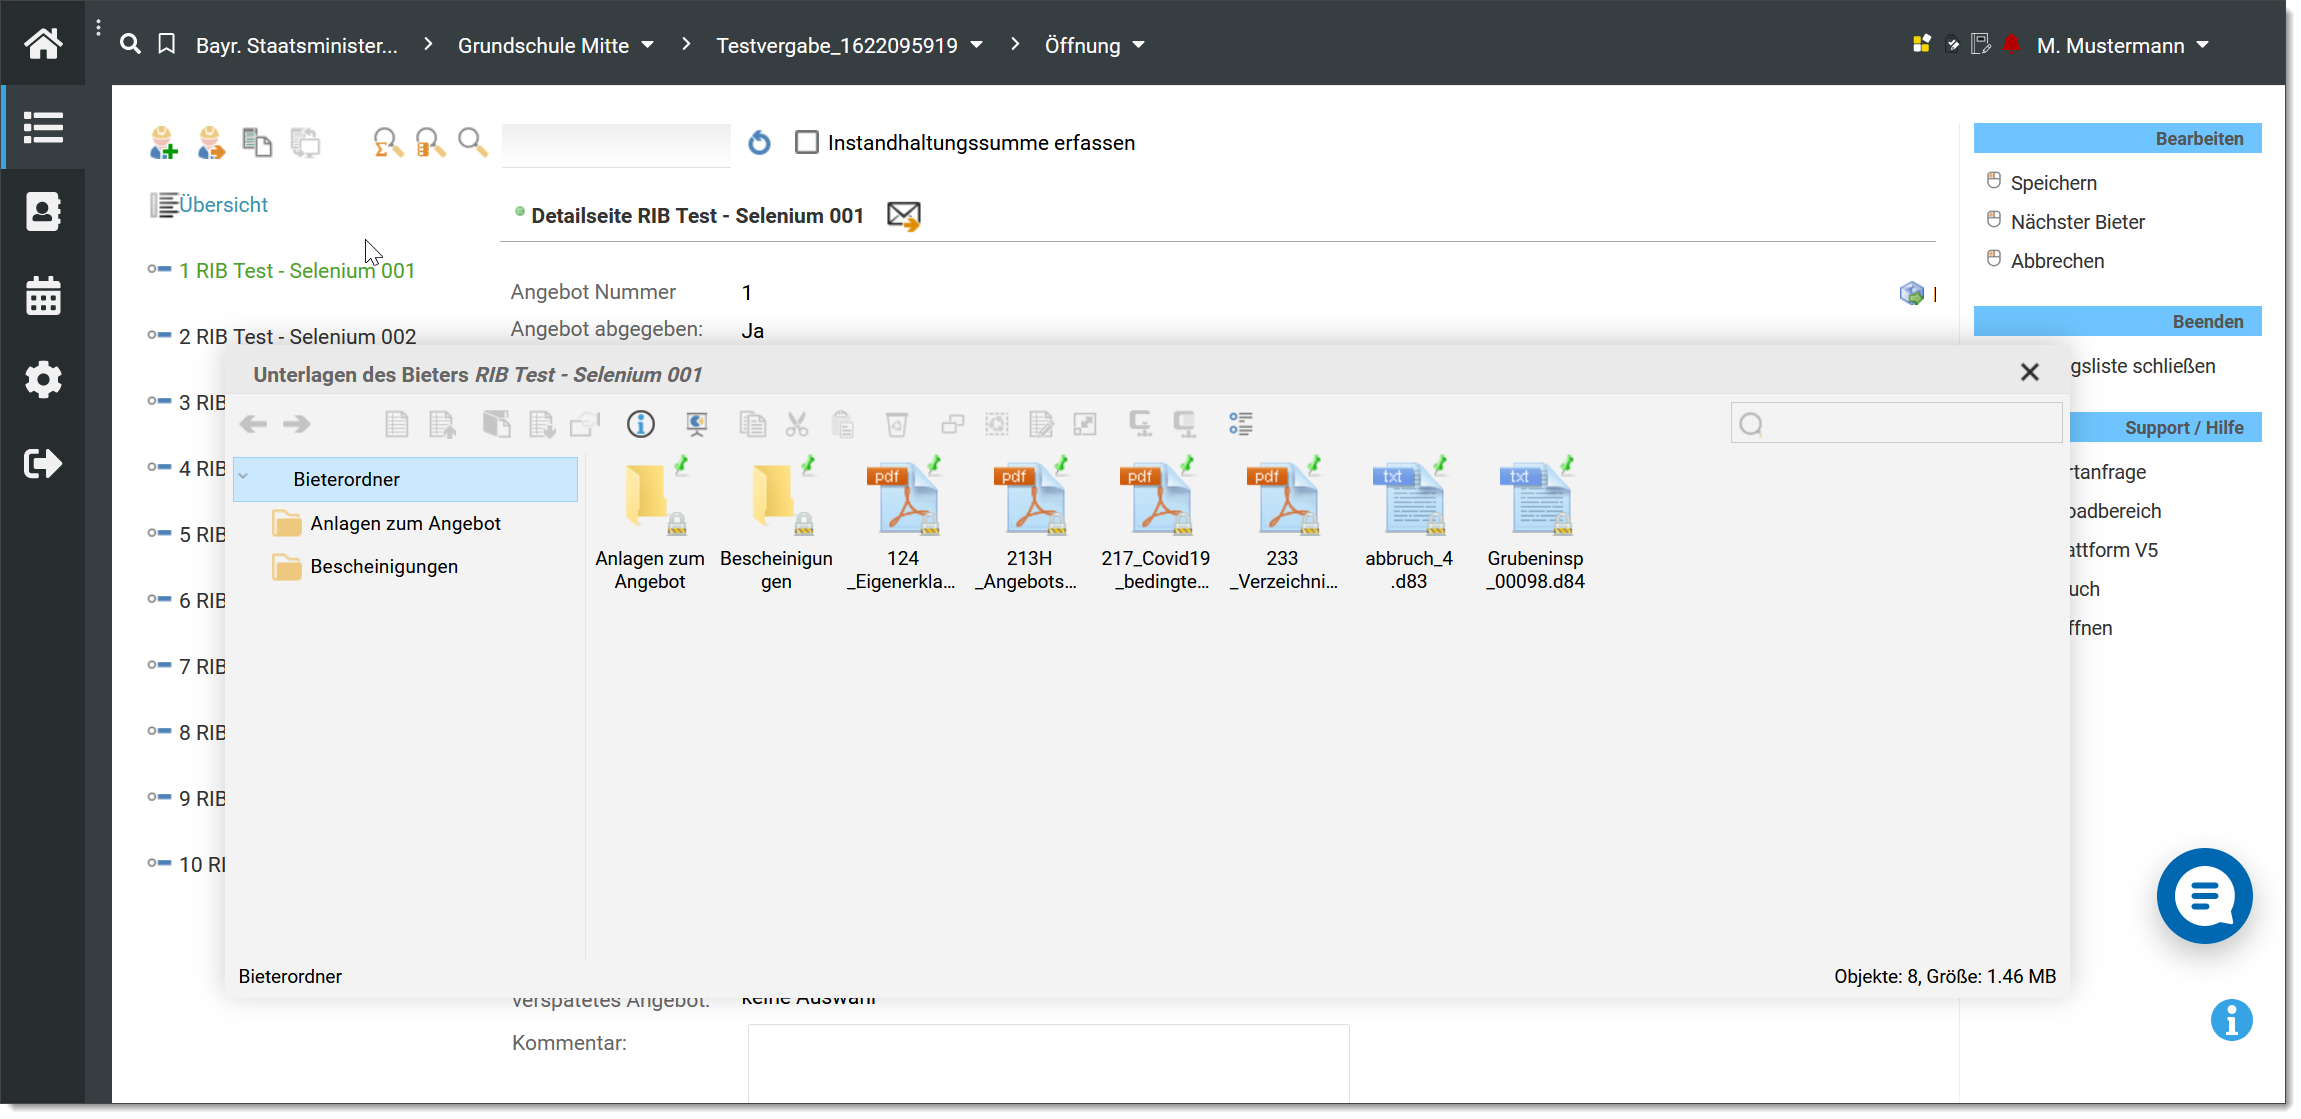Viewport: 2301px width, 1119px height.
Task: Click the search magnifier in header
Action: point(130,44)
